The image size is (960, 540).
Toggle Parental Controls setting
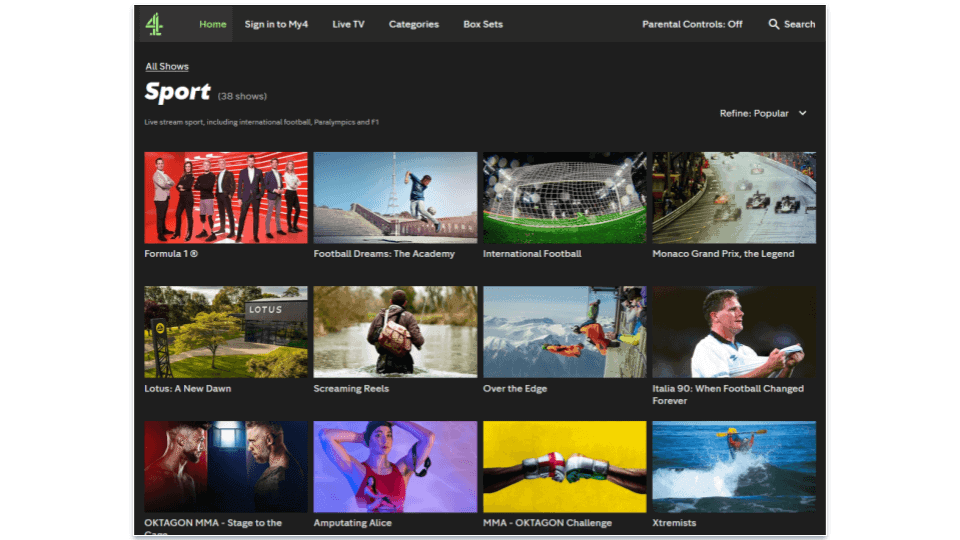pos(692,24)
